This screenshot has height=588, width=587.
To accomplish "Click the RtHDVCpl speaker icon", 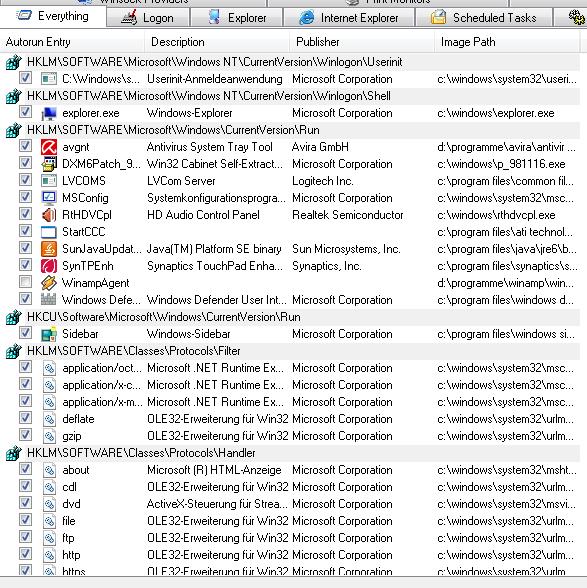I will [x=49, y=215].
